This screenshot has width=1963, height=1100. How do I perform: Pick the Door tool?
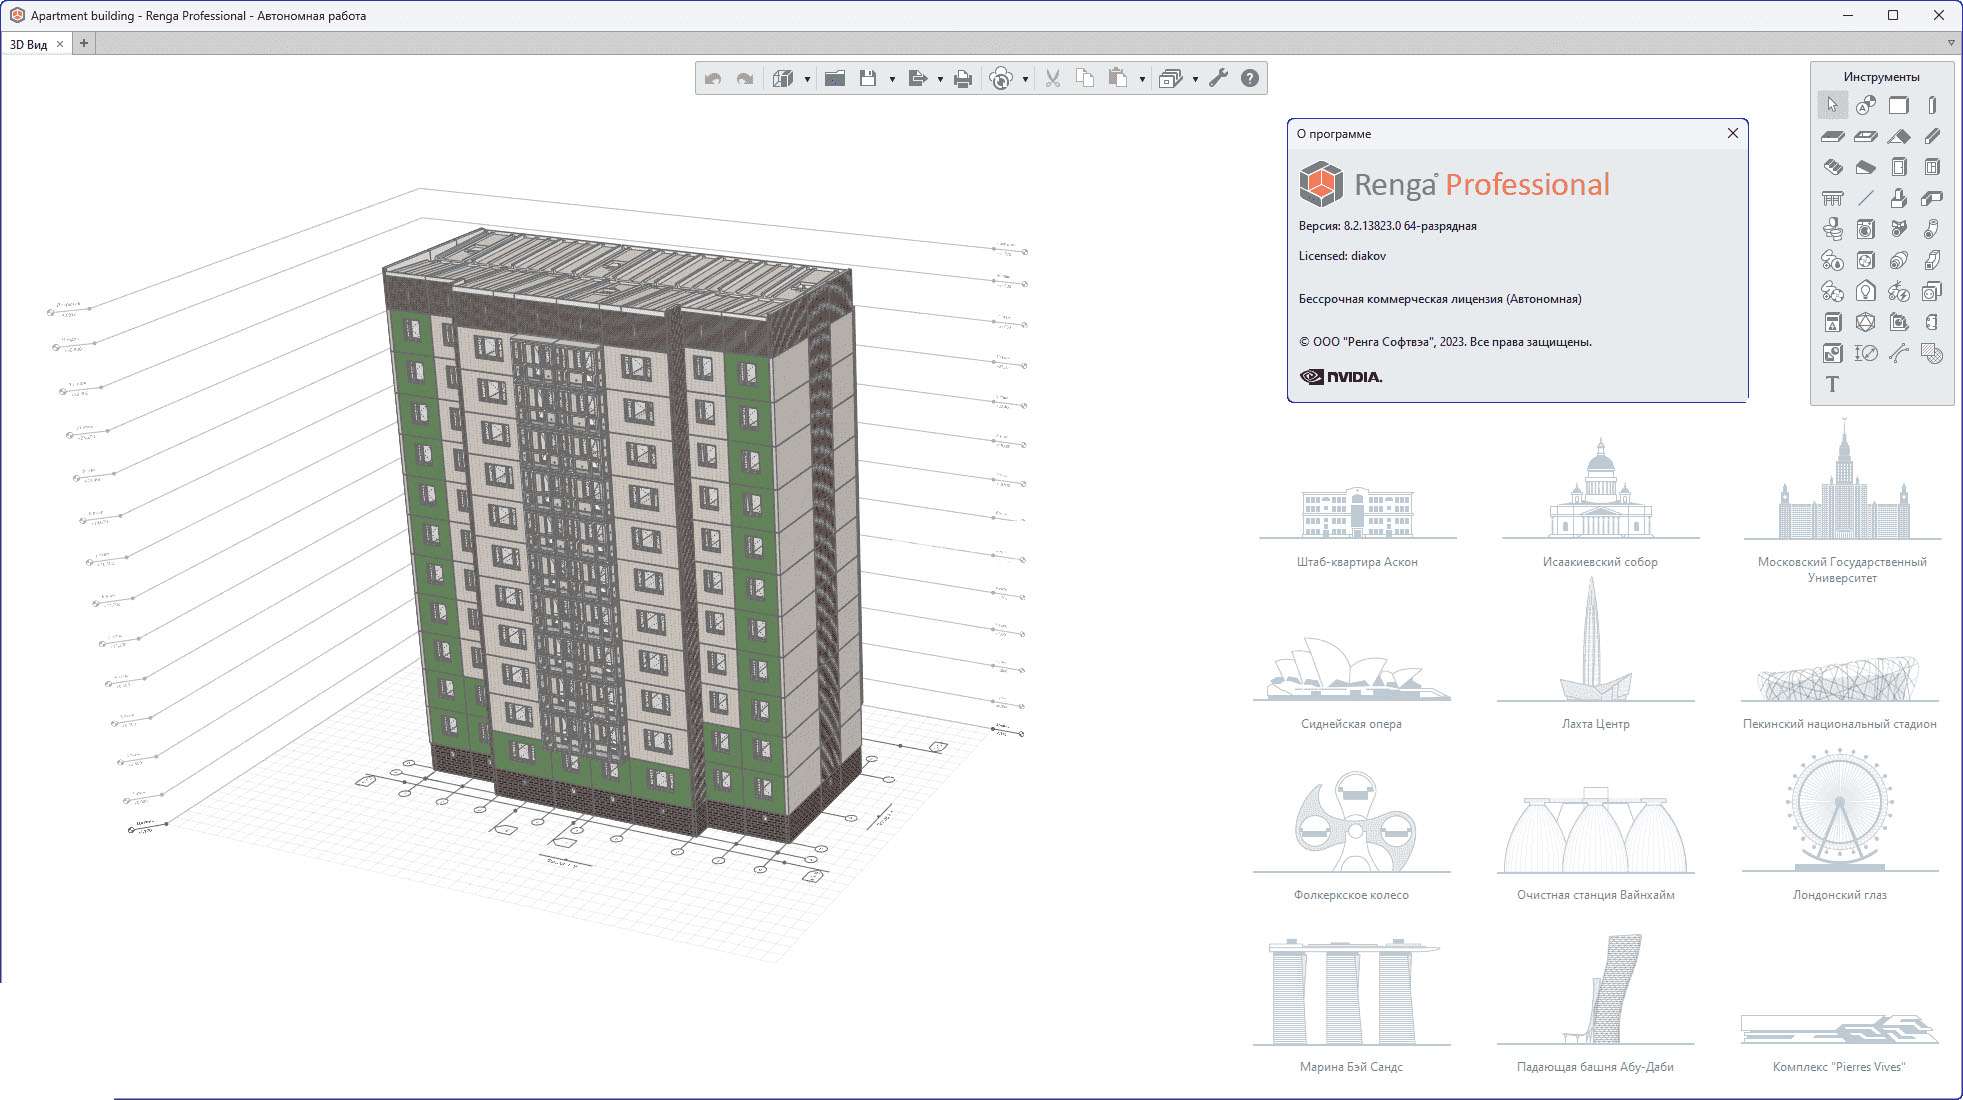click(1898, 167)
